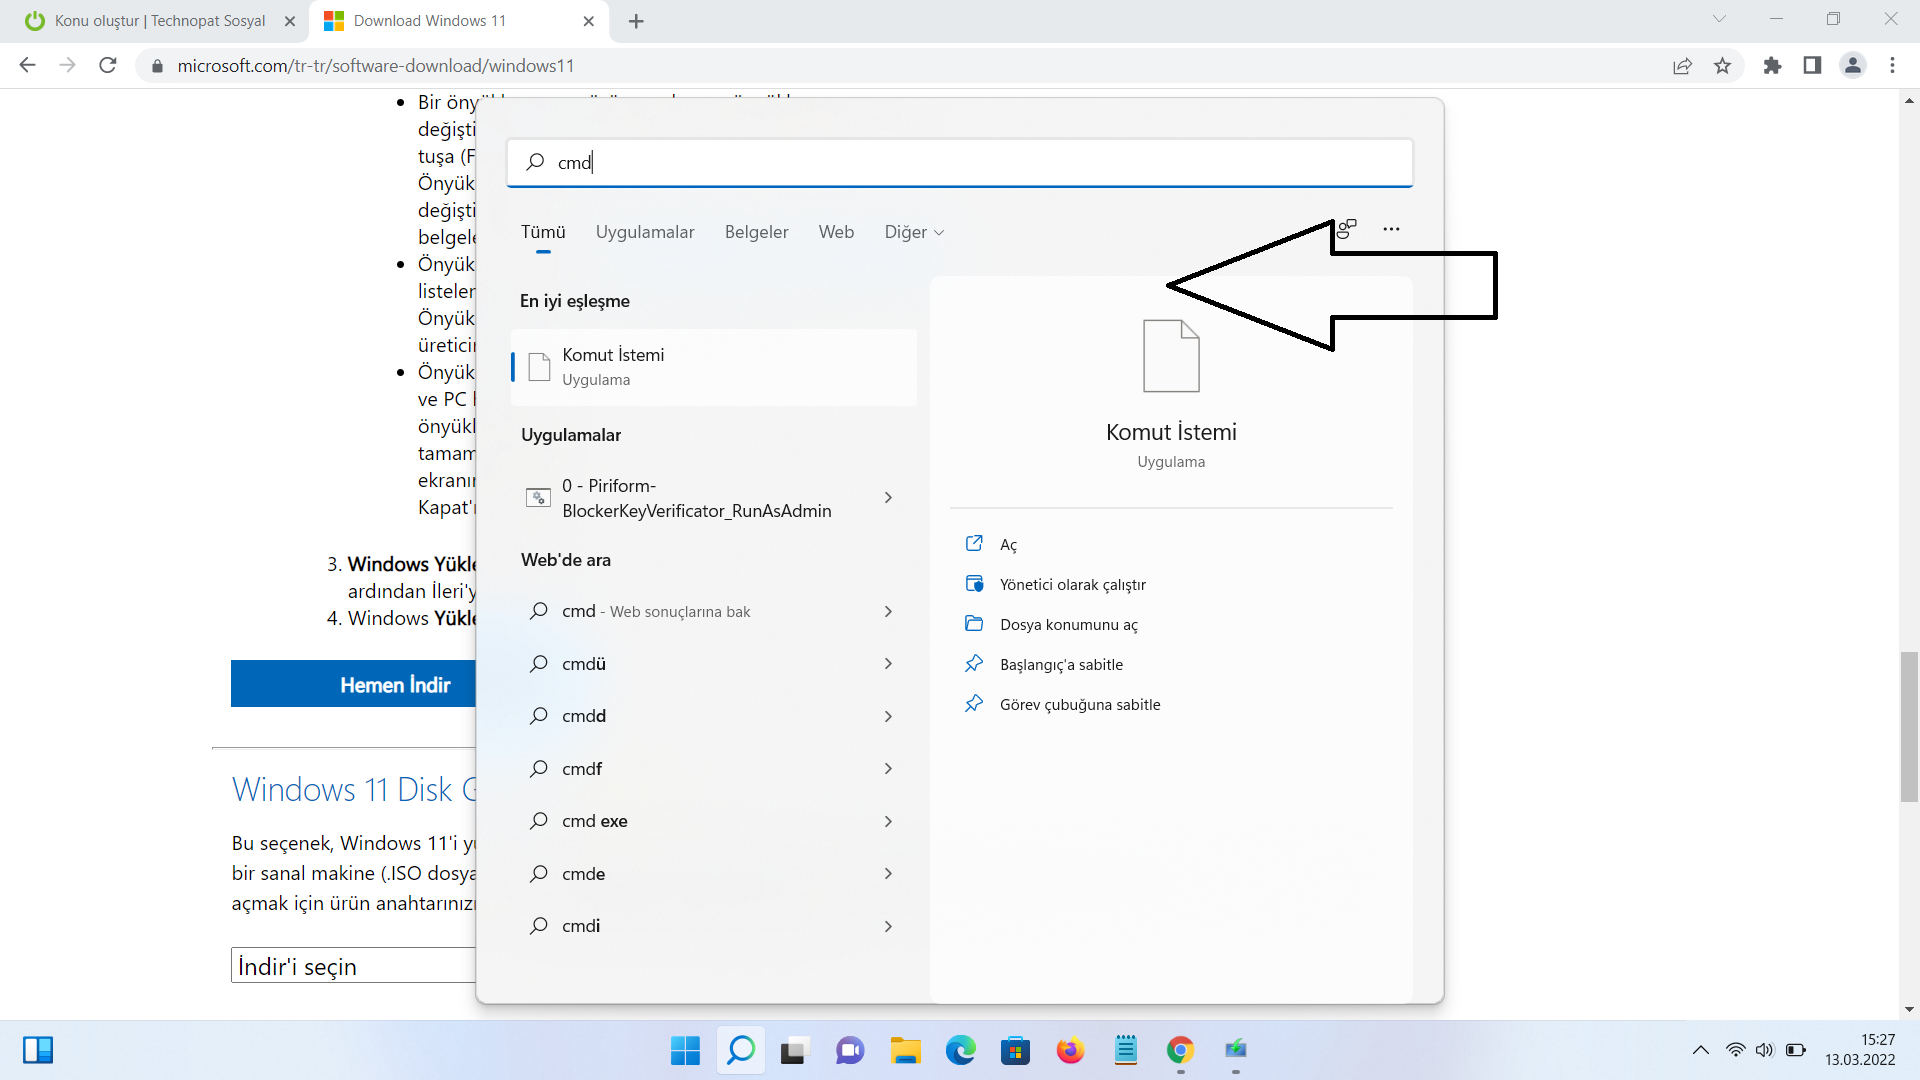Click the Yönetici olarak çalıştır shield icon
Viewport: 1920px width, 1080px height.
tap(974, 584)
